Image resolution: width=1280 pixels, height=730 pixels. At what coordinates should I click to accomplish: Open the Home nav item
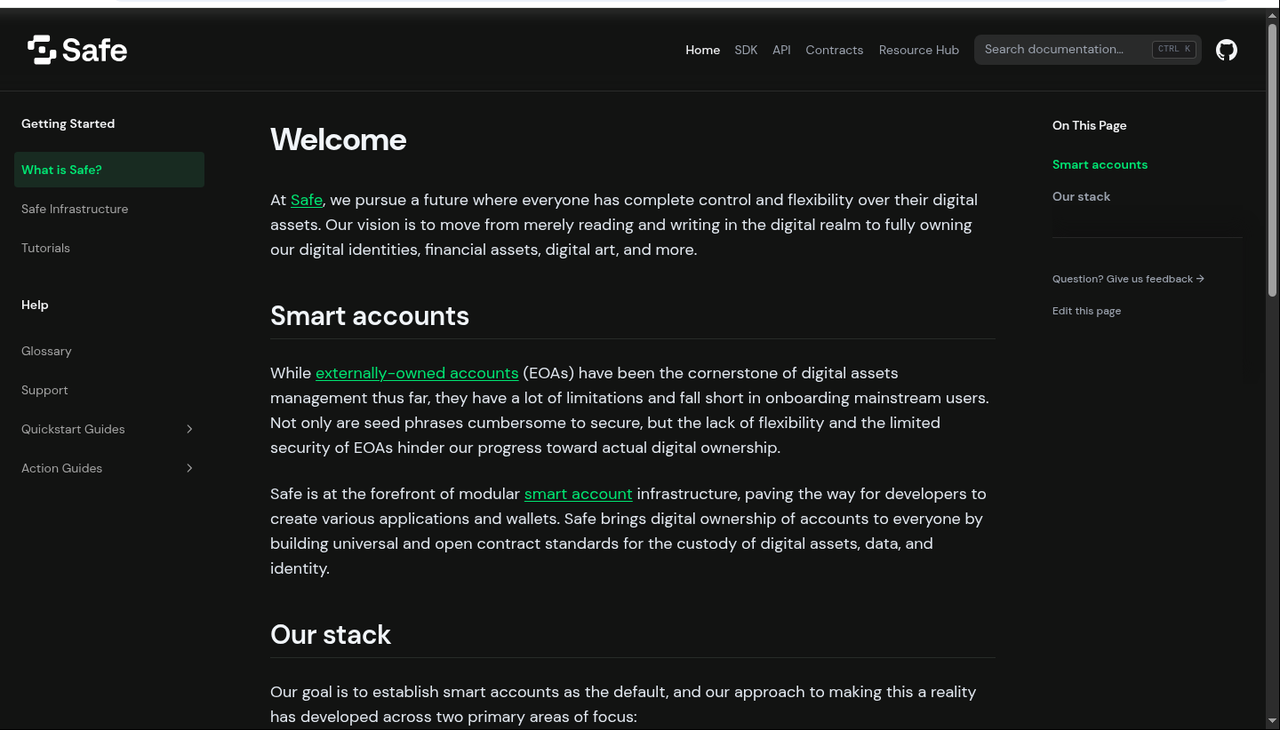coord(702,50)
